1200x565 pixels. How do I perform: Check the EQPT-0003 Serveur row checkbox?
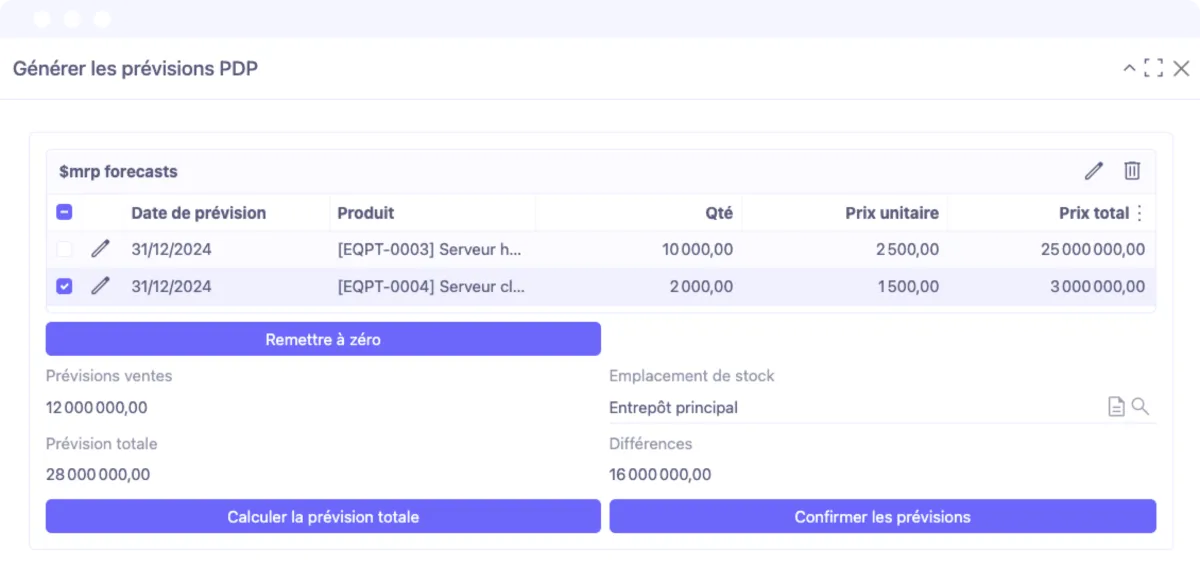click(64, 249)
